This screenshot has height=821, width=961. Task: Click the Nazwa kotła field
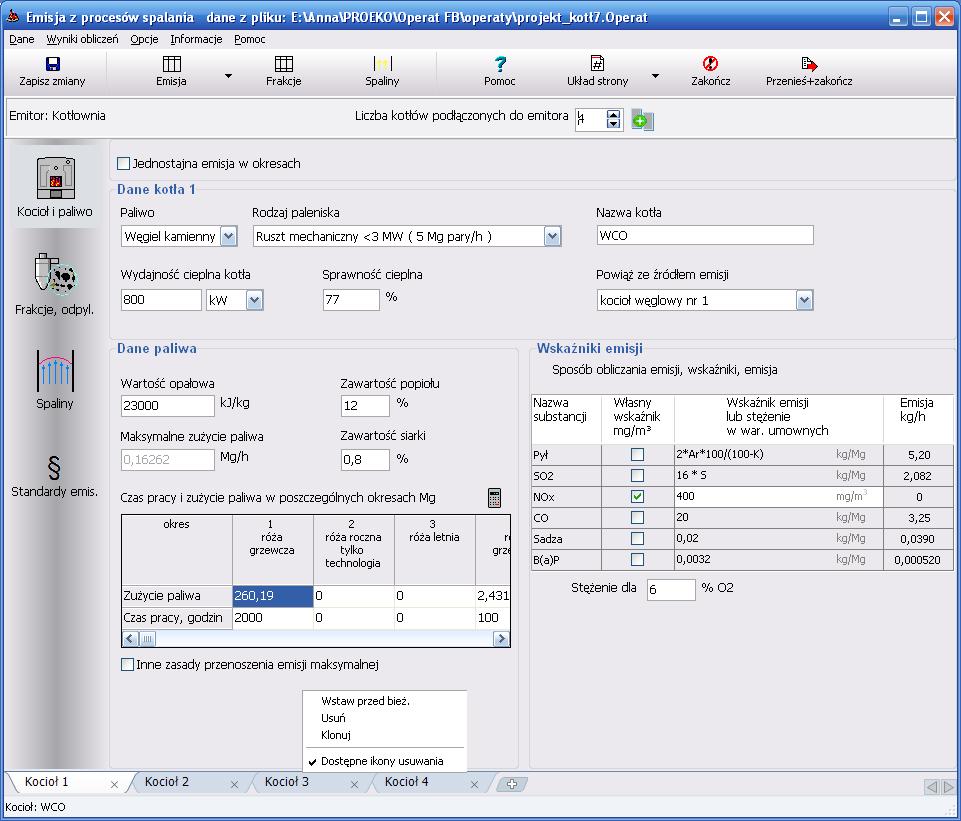coord(705,235)
